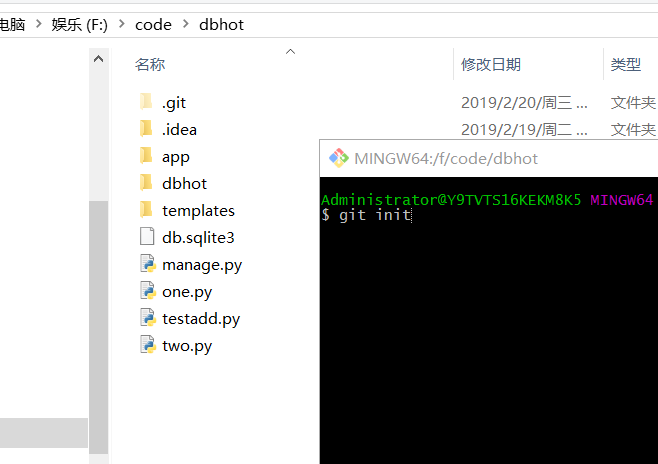Select the app folder name
The width and height of the screenshot is (658, 464).
pyautogui.click(x=176, y=157)
